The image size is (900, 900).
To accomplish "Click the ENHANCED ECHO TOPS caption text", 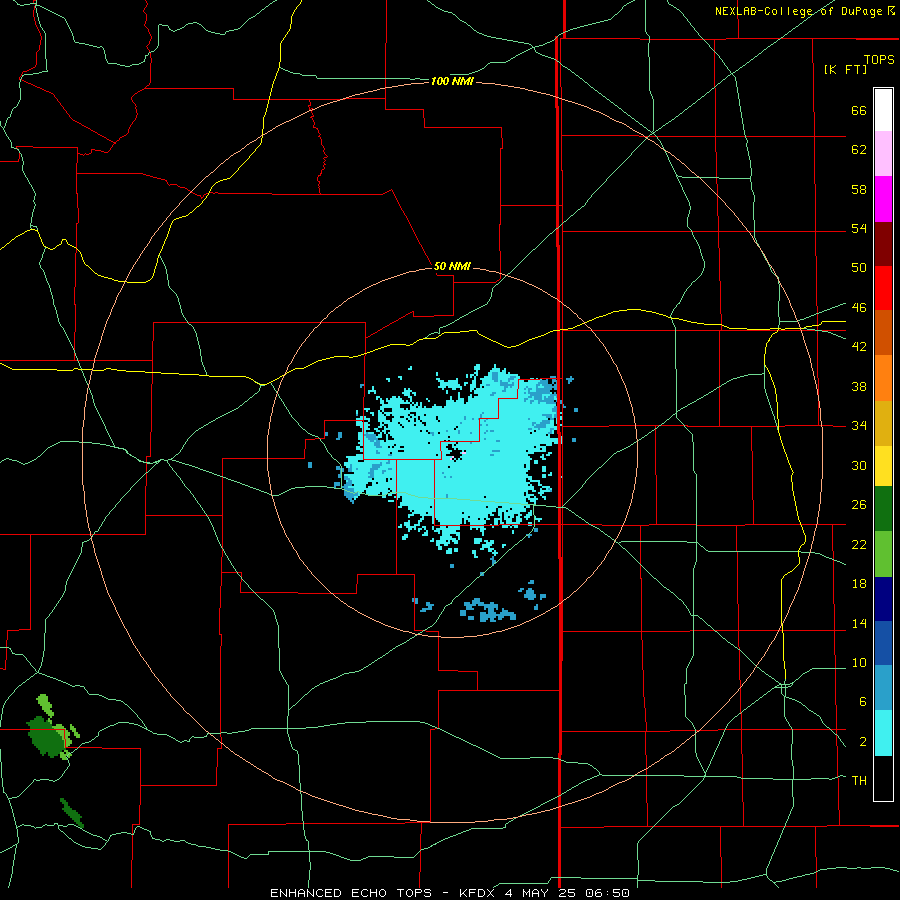I will (351, 893).
